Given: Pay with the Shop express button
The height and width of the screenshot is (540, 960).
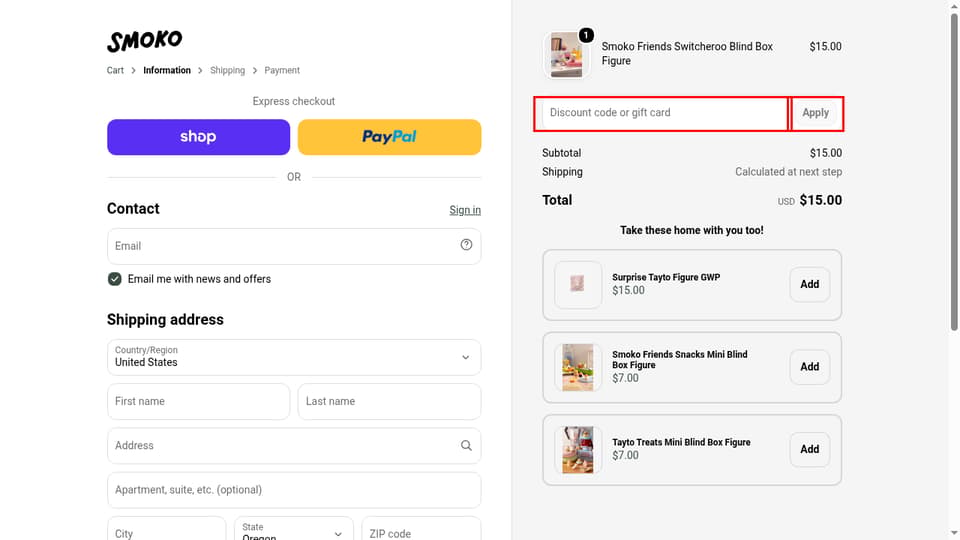Looking at the screenshot, I should (198, 137).
